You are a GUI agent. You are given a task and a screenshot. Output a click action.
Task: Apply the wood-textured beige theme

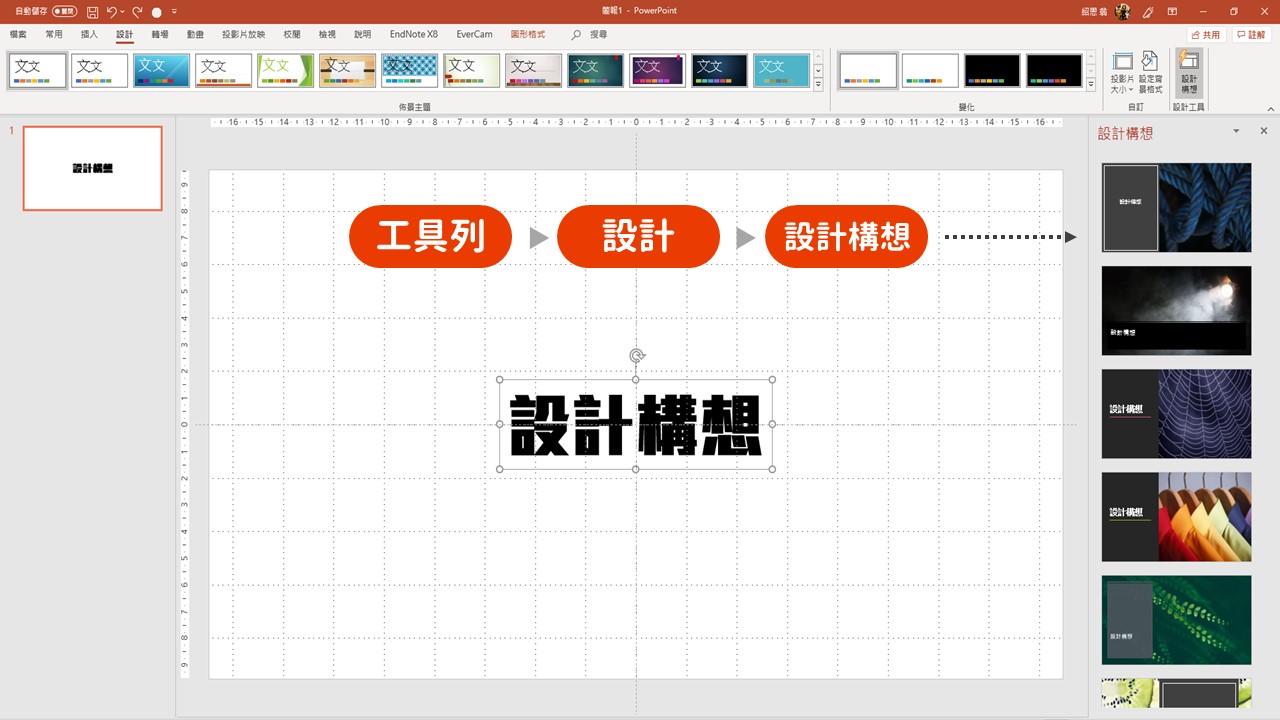(x=347, y=71)
